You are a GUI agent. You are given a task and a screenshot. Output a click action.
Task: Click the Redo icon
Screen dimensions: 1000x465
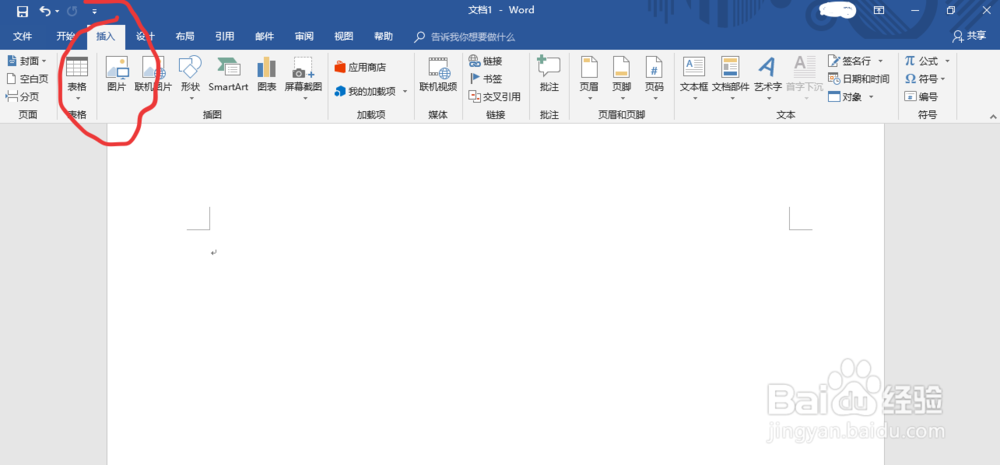pos(71,11)
